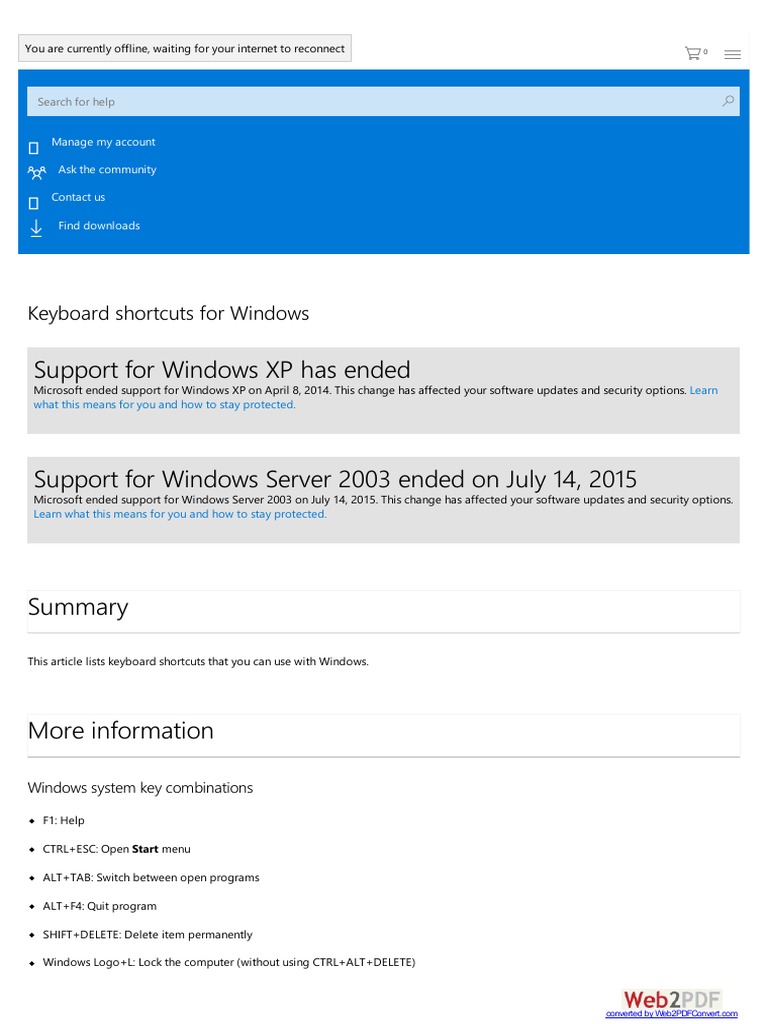Click the Web2PDF logo
Image resolution: width=768 pixels, height=1024 pixels.
pos(672,999)
